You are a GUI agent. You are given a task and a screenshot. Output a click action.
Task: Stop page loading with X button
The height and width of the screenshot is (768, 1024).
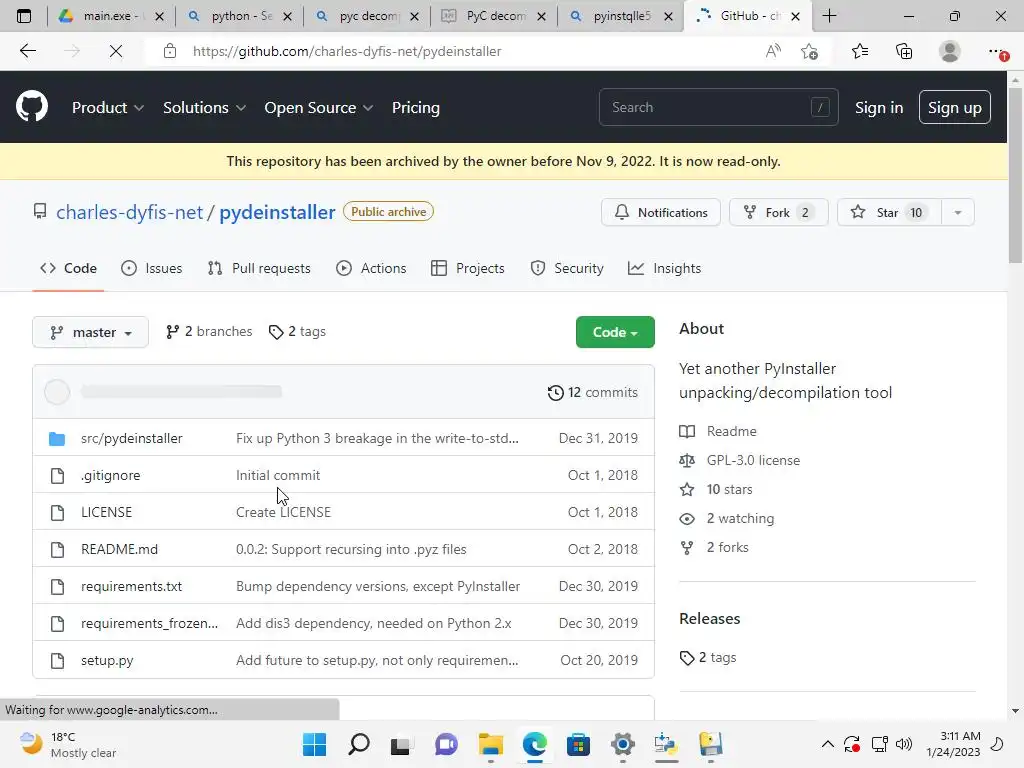click(116, 51)
